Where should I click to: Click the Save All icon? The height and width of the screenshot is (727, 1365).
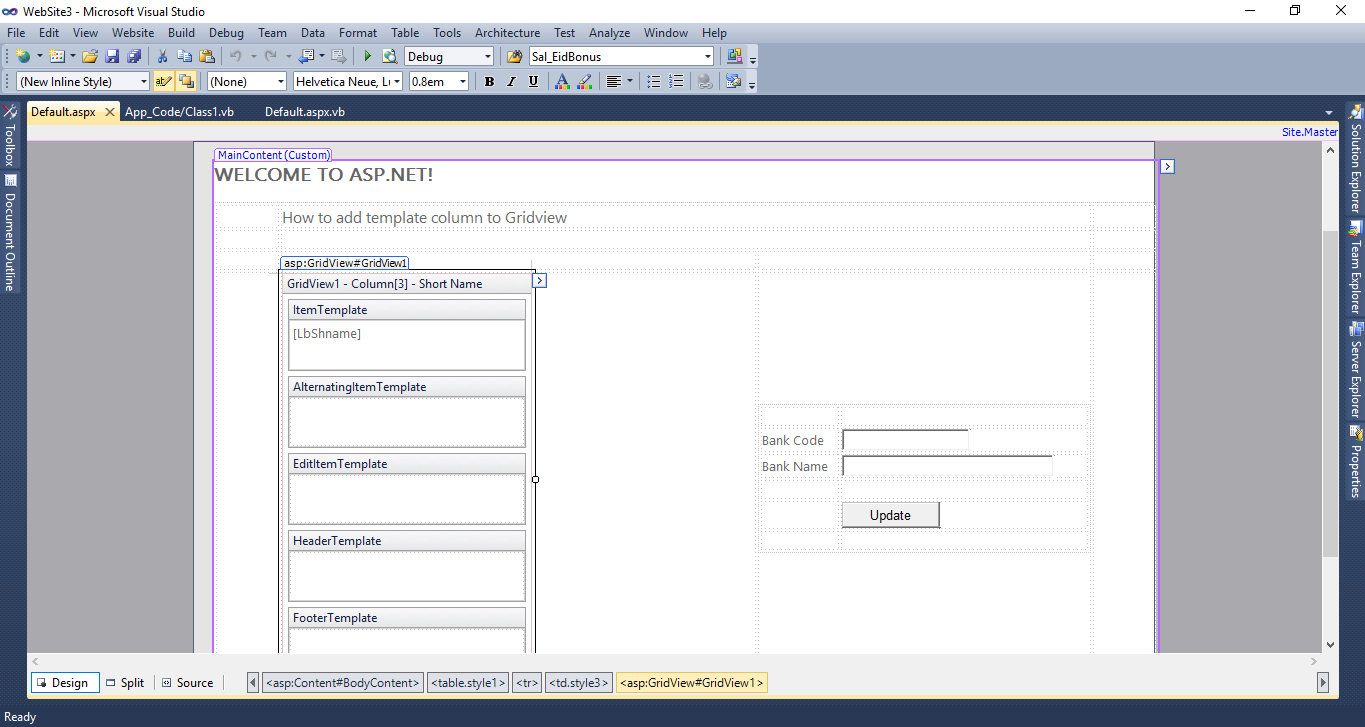tap(134, 56)
